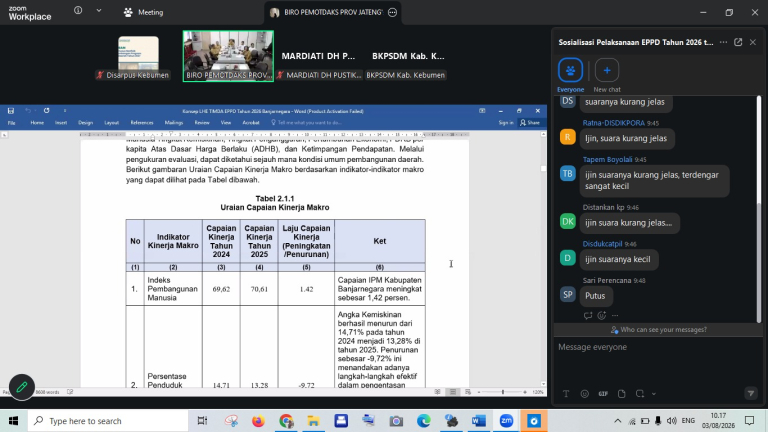
Task: Start a New chat
Action: point(607,75)
